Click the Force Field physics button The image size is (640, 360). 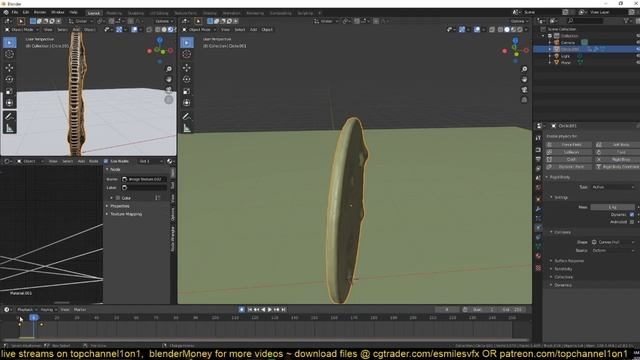click(569, 145)
